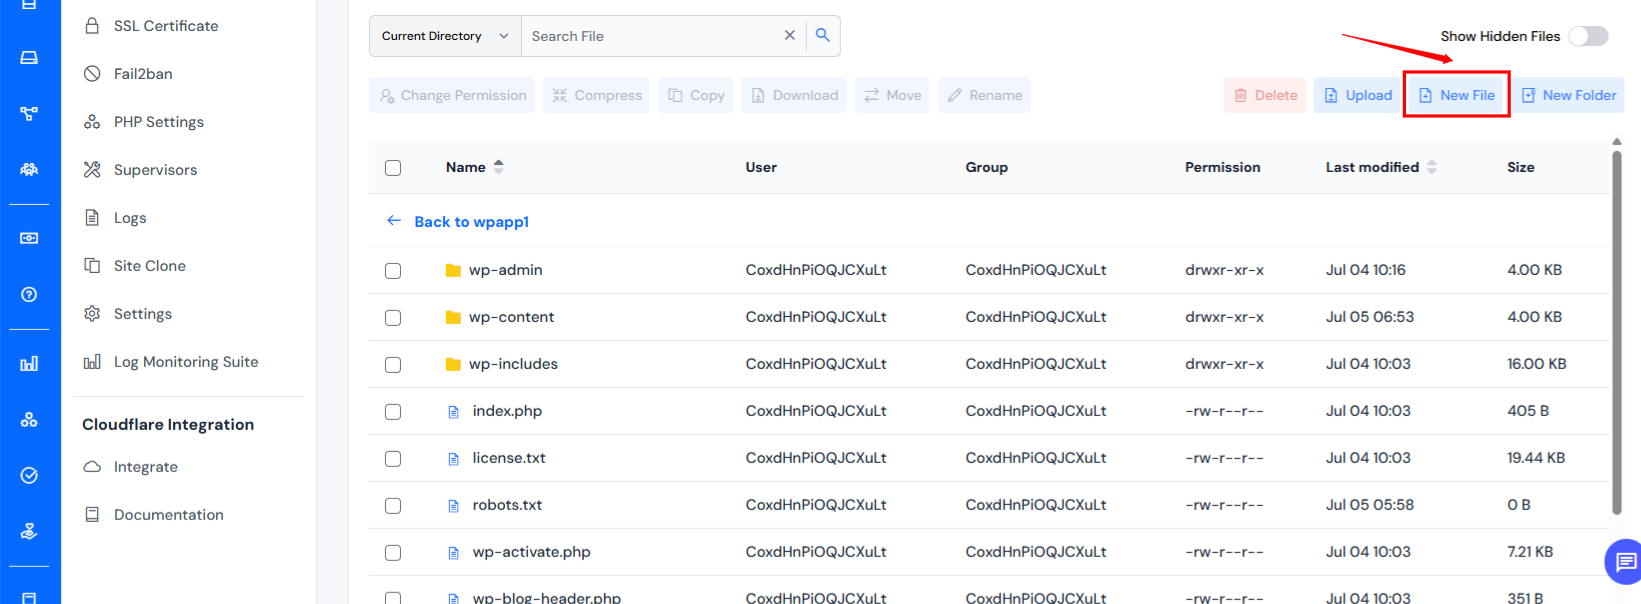This screenshot has height=604, width=1641.
Task: Tick the robots.txt row checkbox
Action: point(393,506)
